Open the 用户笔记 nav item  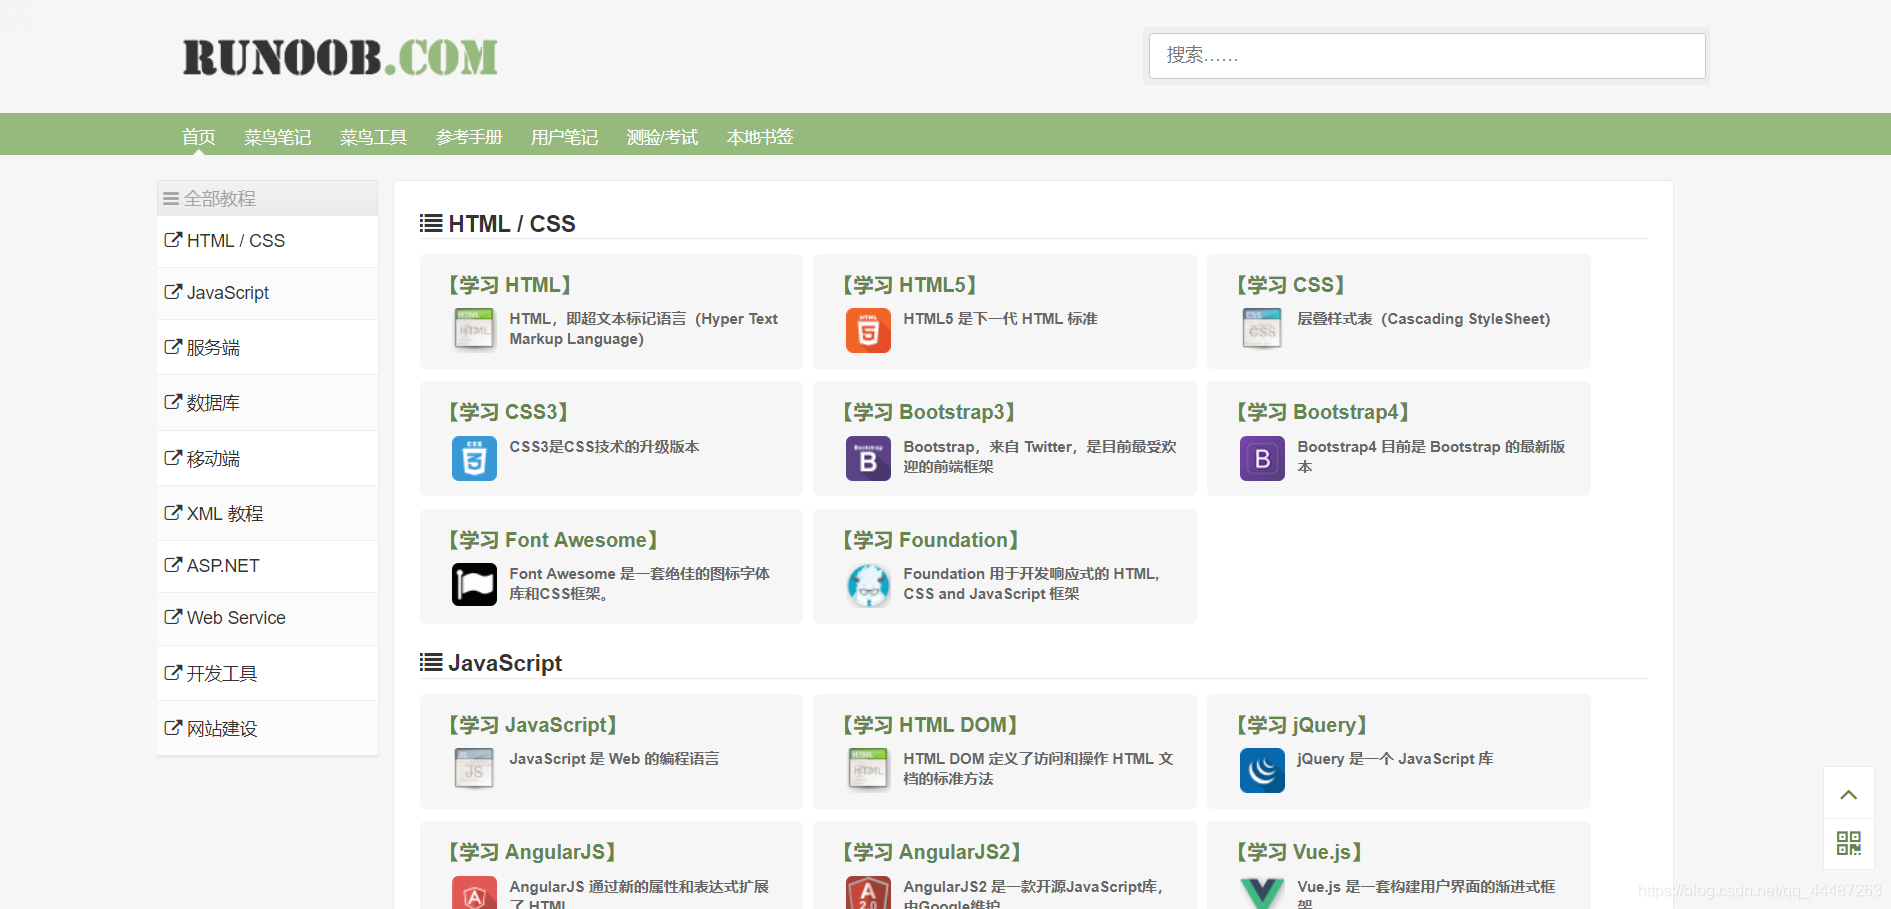tap(565, 137)
